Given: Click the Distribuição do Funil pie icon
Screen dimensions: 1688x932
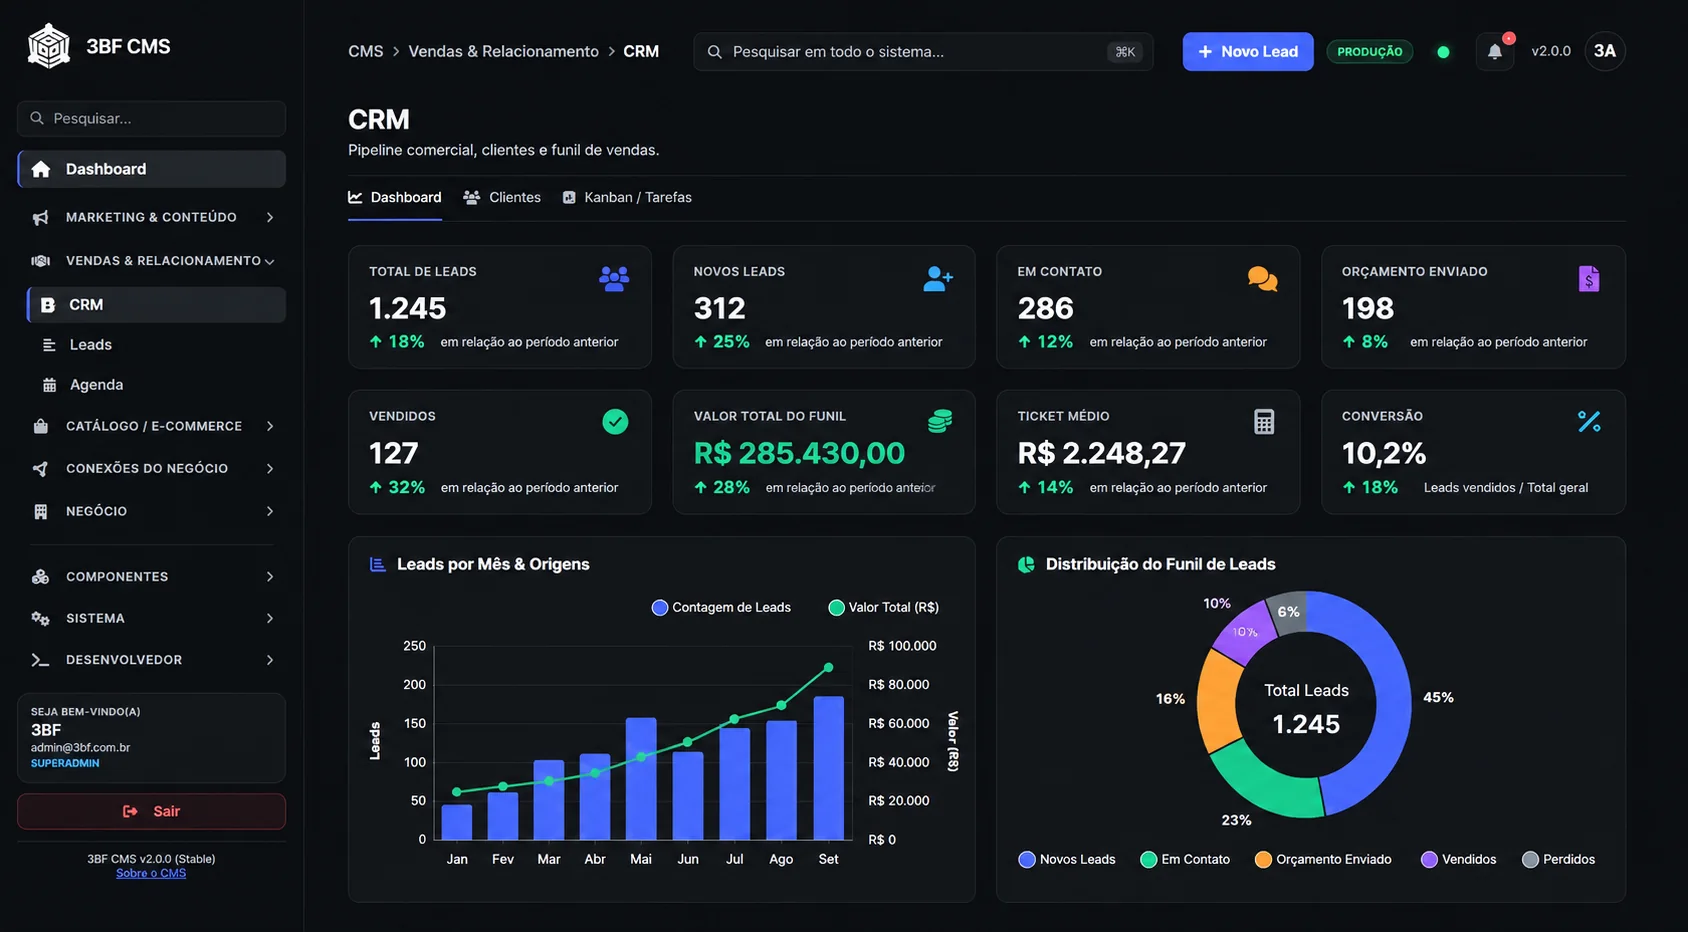Looking at the screenshot, I should 1026,565.
